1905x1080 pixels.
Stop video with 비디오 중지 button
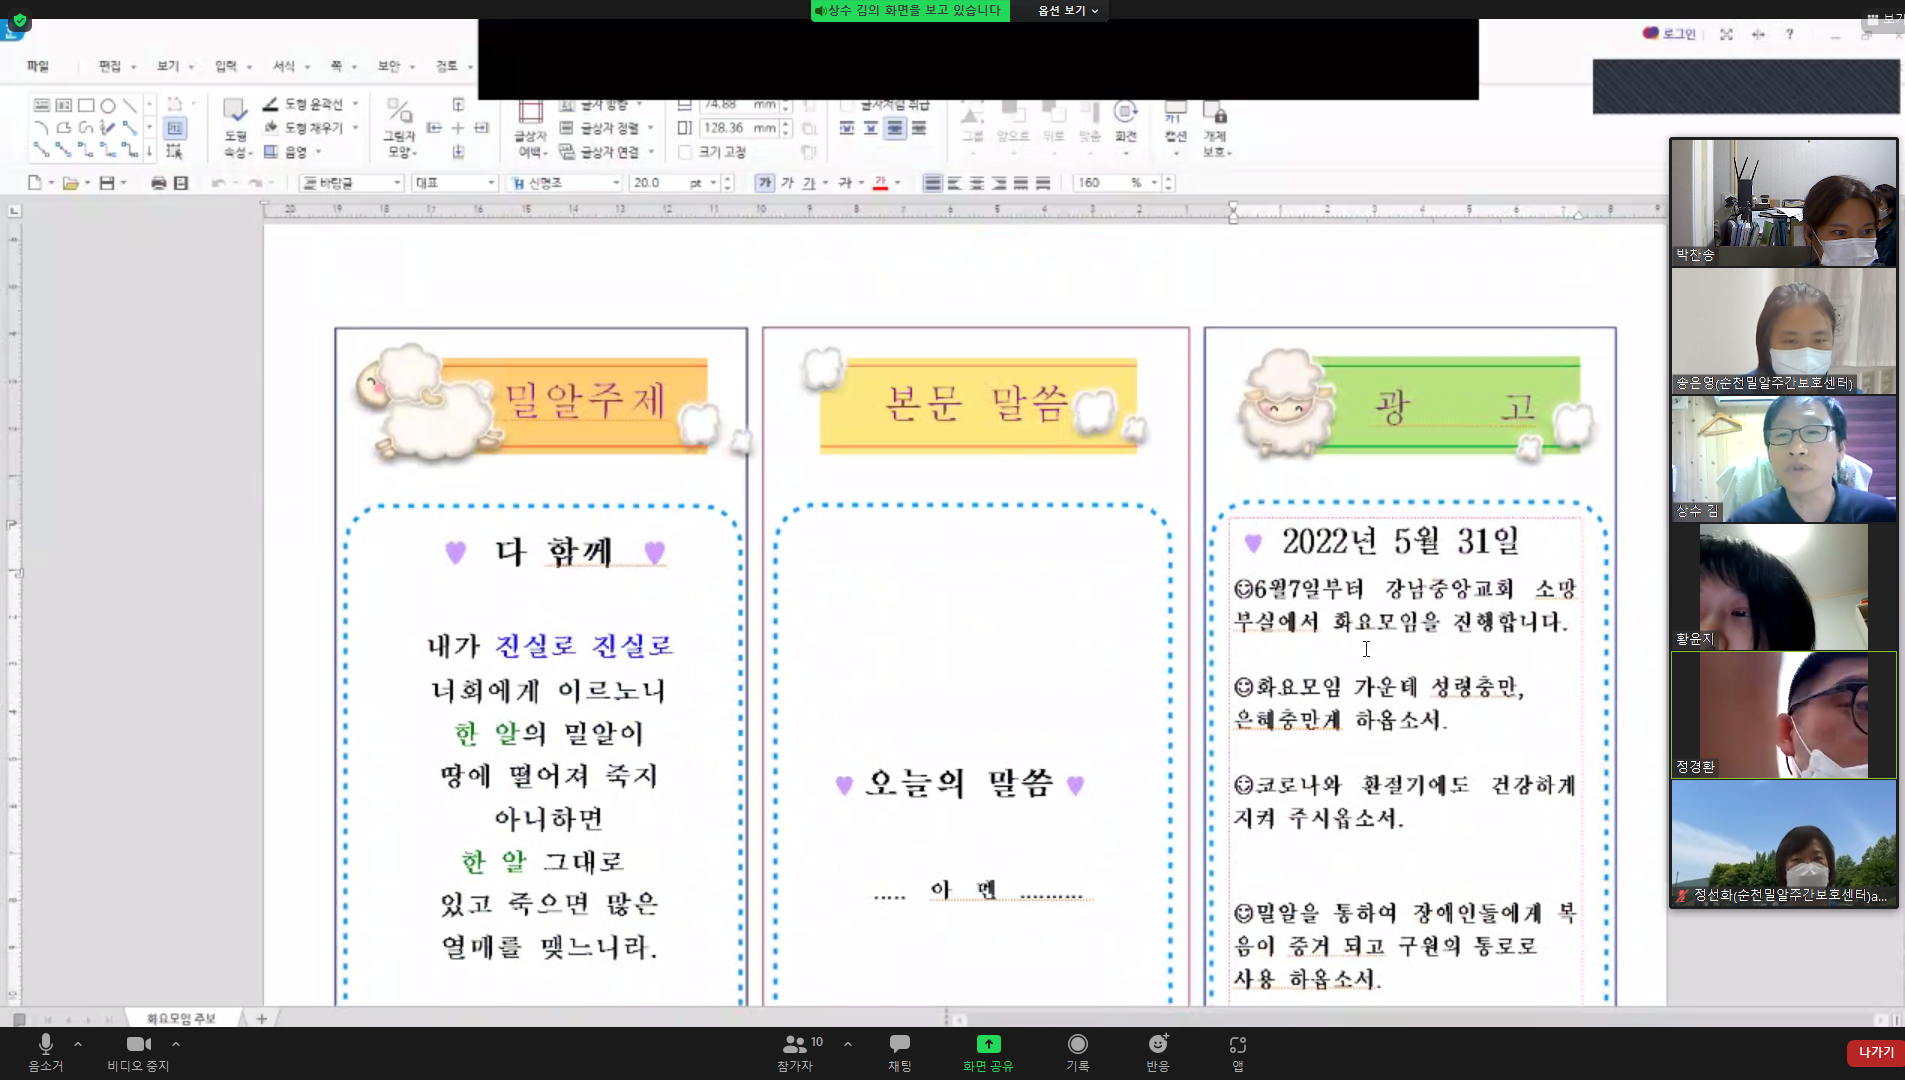[x=139, y=1053]
